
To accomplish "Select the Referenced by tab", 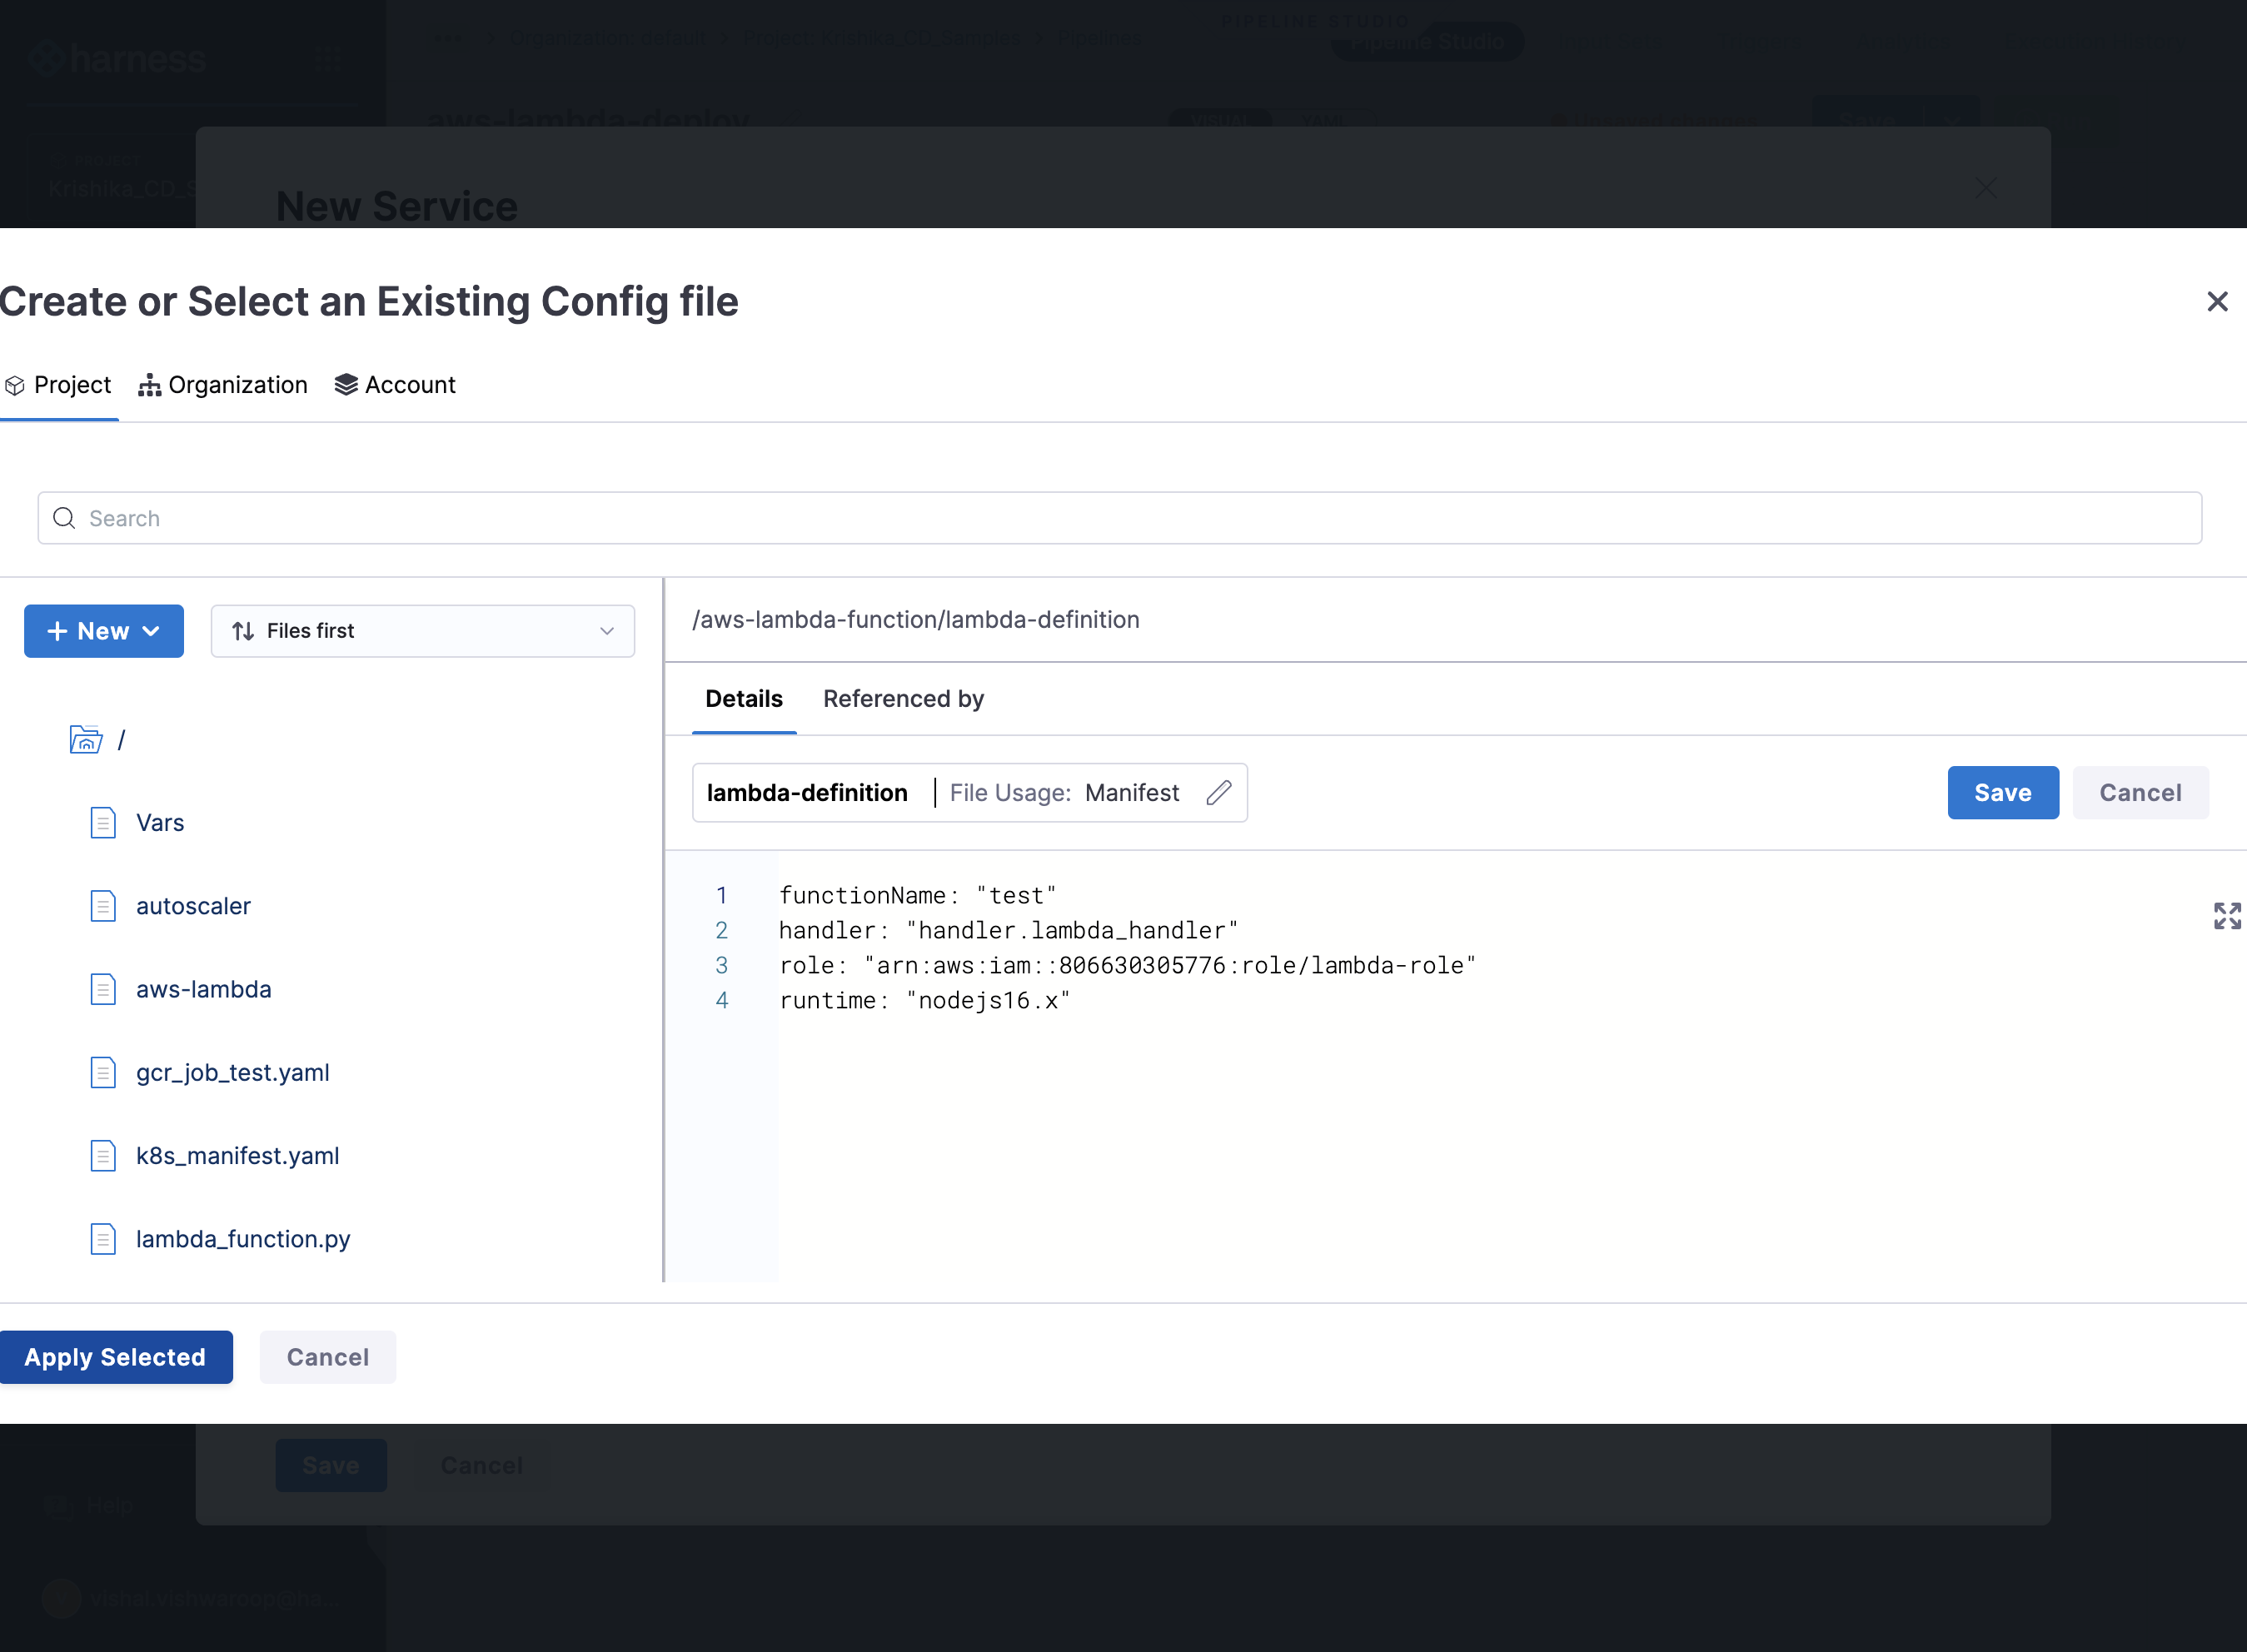I will coord(903,699).
